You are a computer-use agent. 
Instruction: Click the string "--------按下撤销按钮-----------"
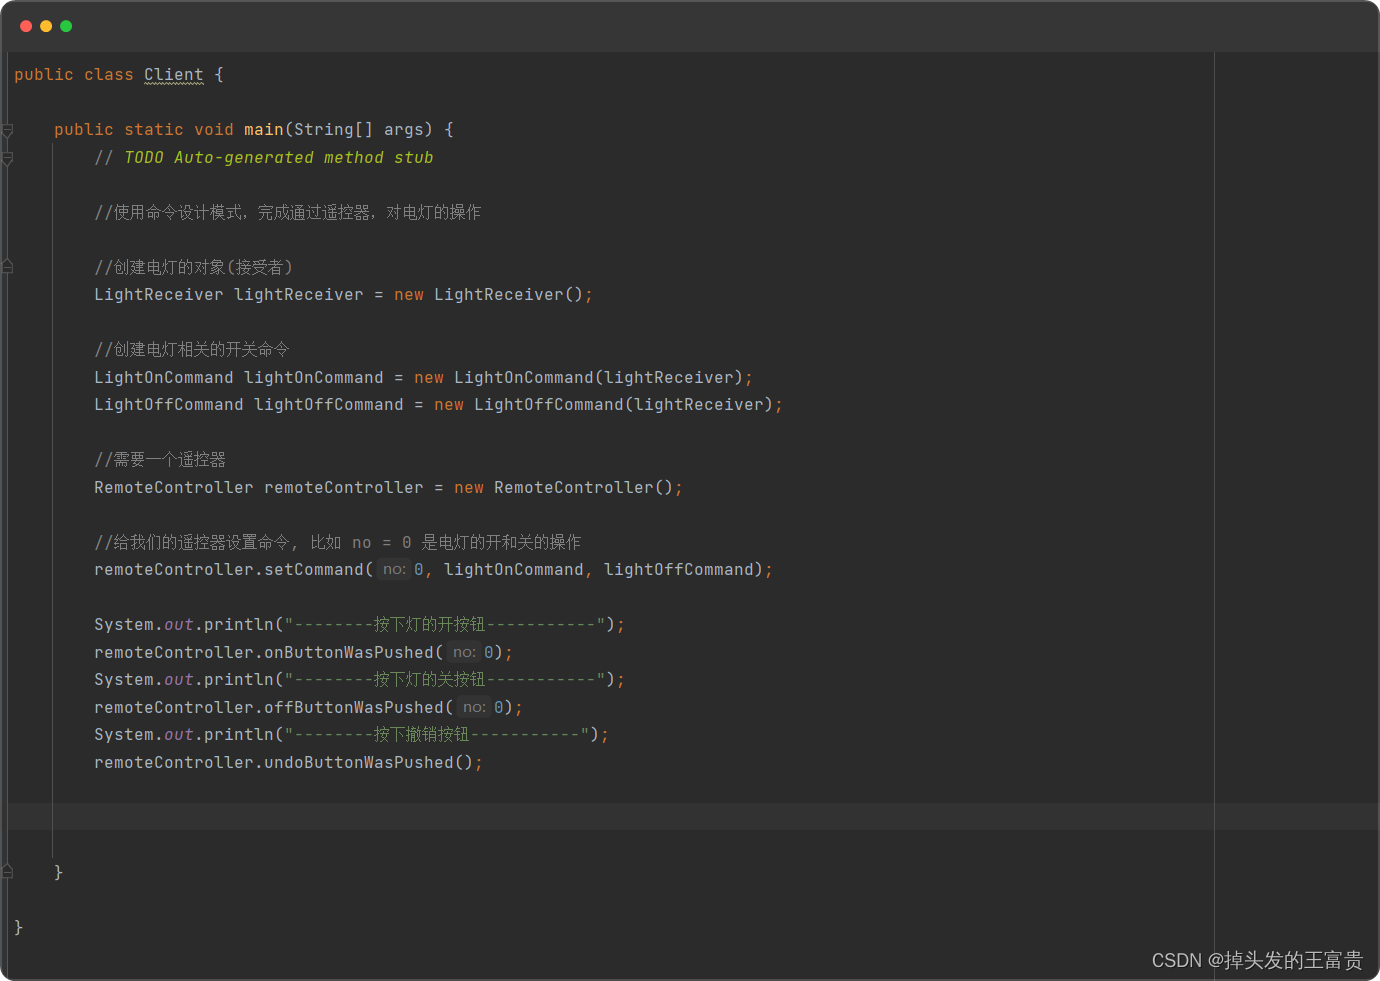[436, 734]
